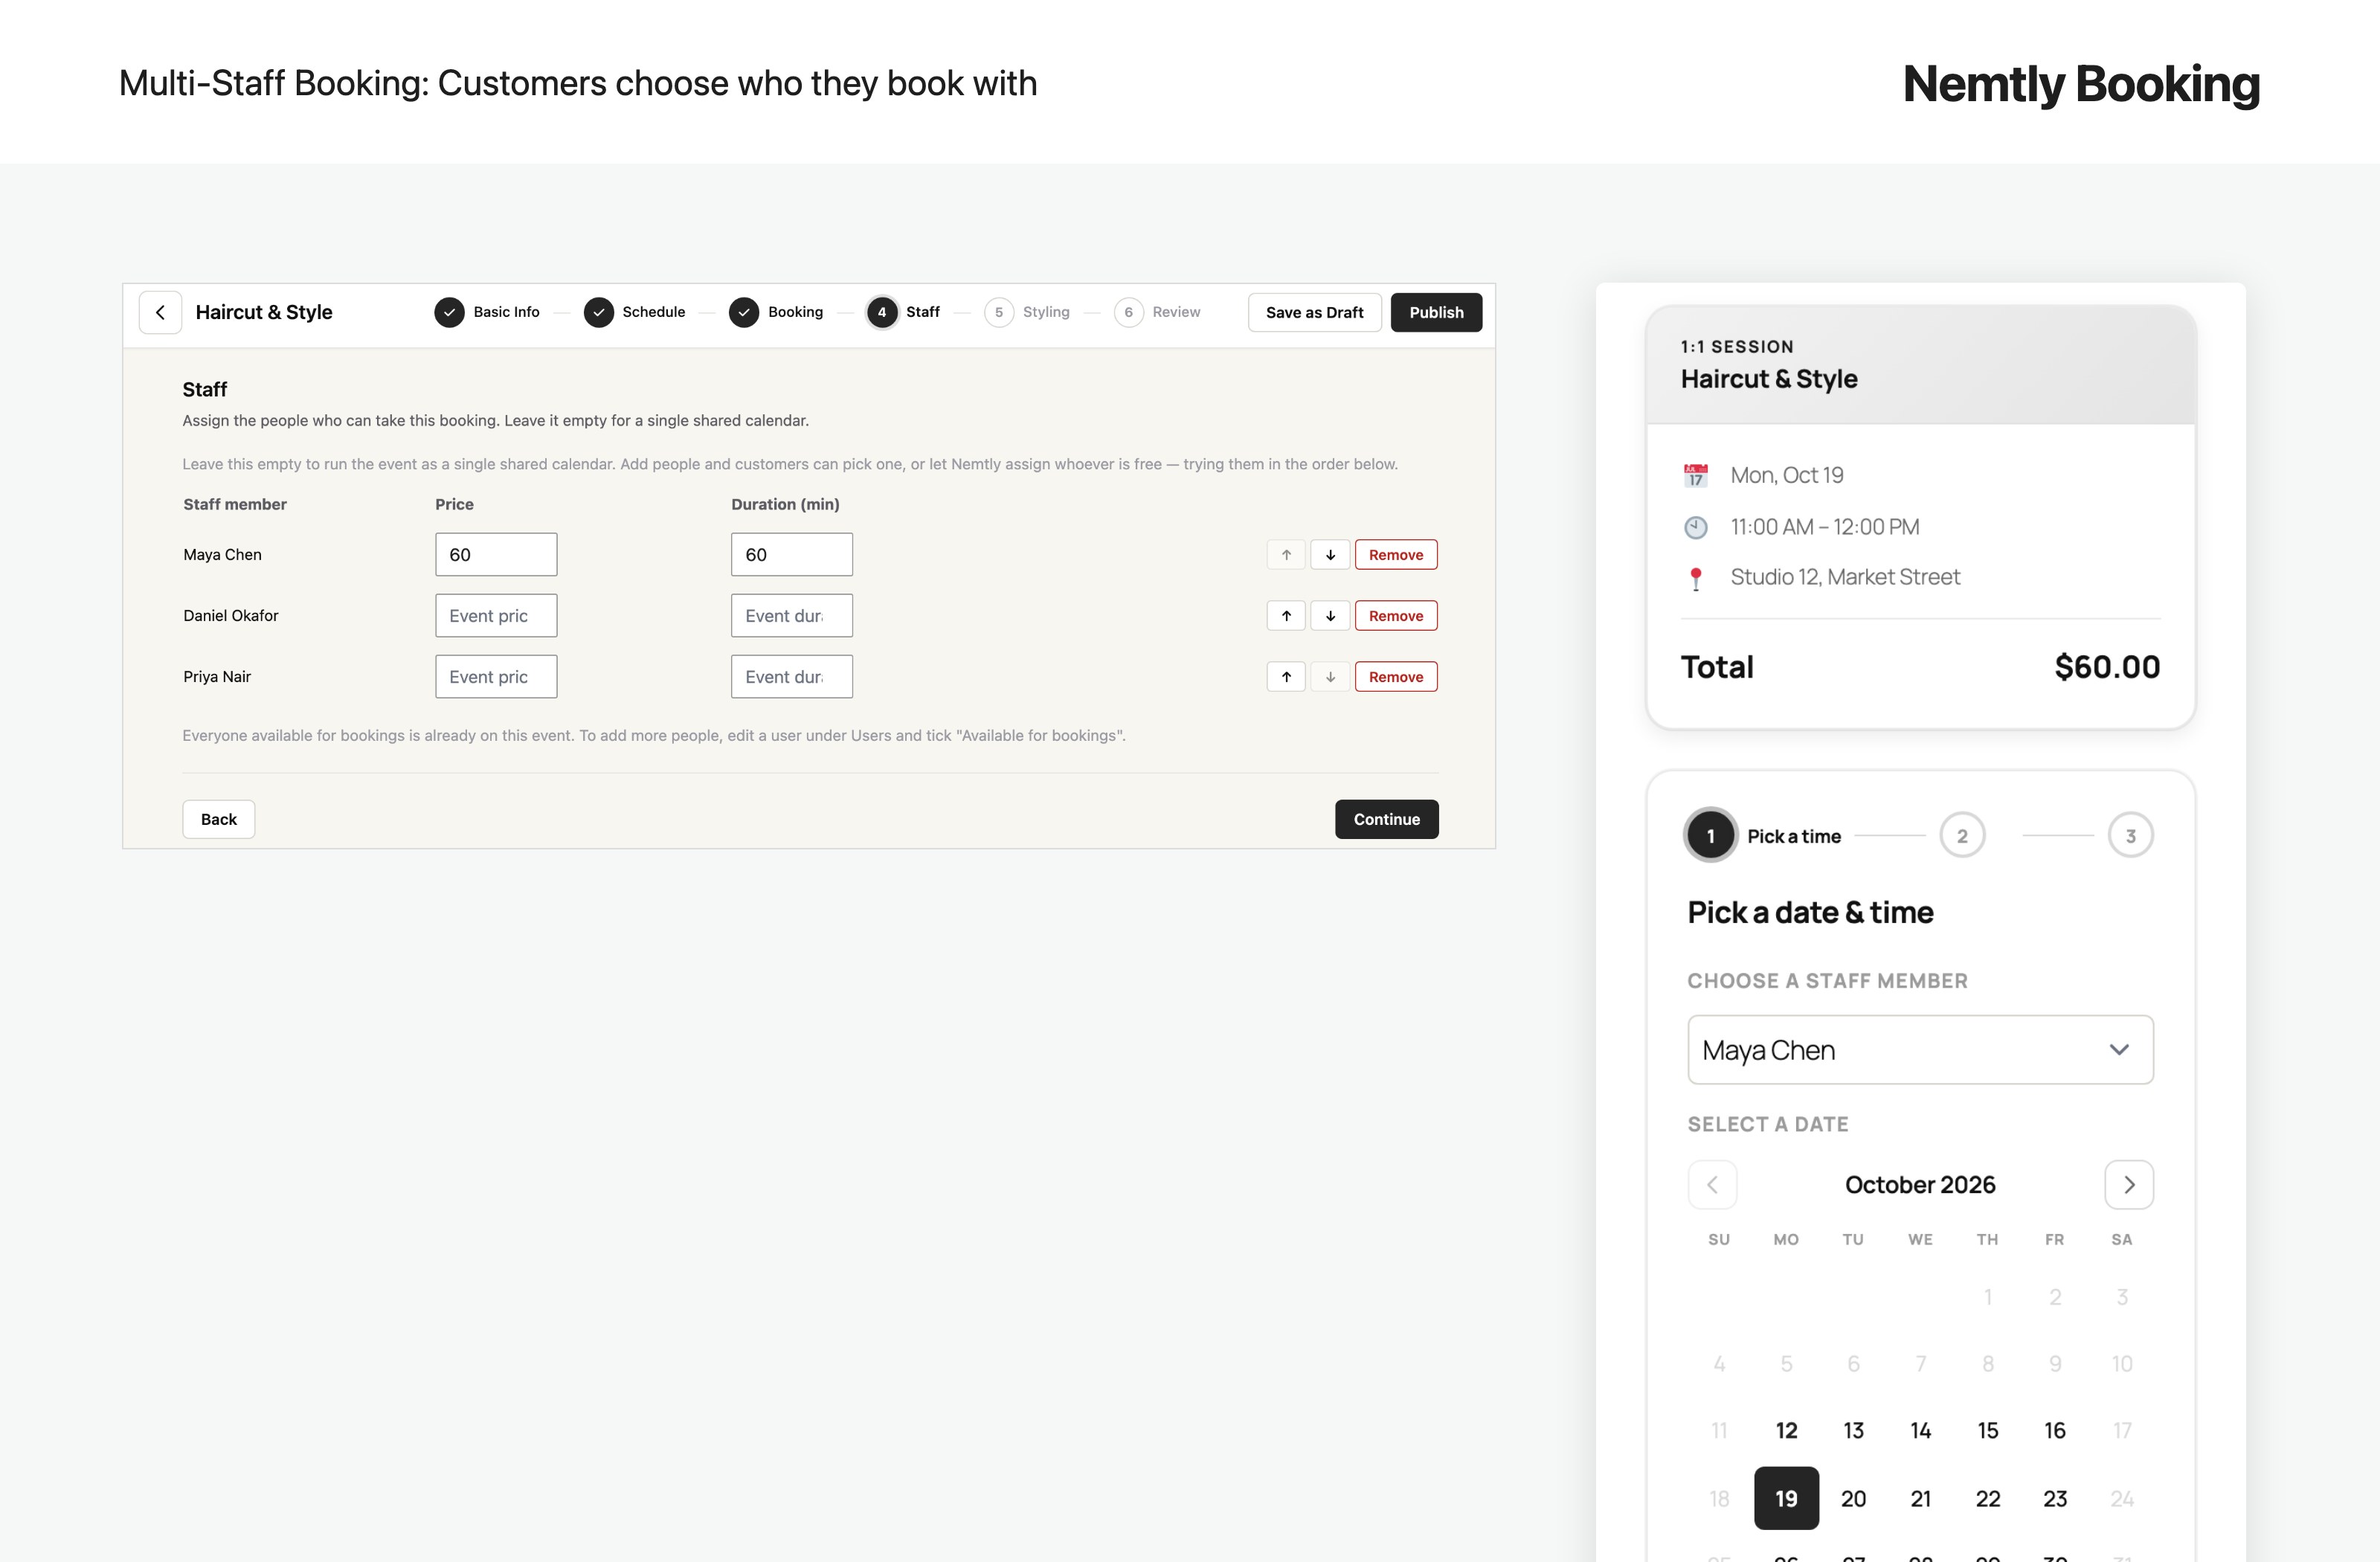Remove Daniel Okafor from staff

click(1396, 616)
